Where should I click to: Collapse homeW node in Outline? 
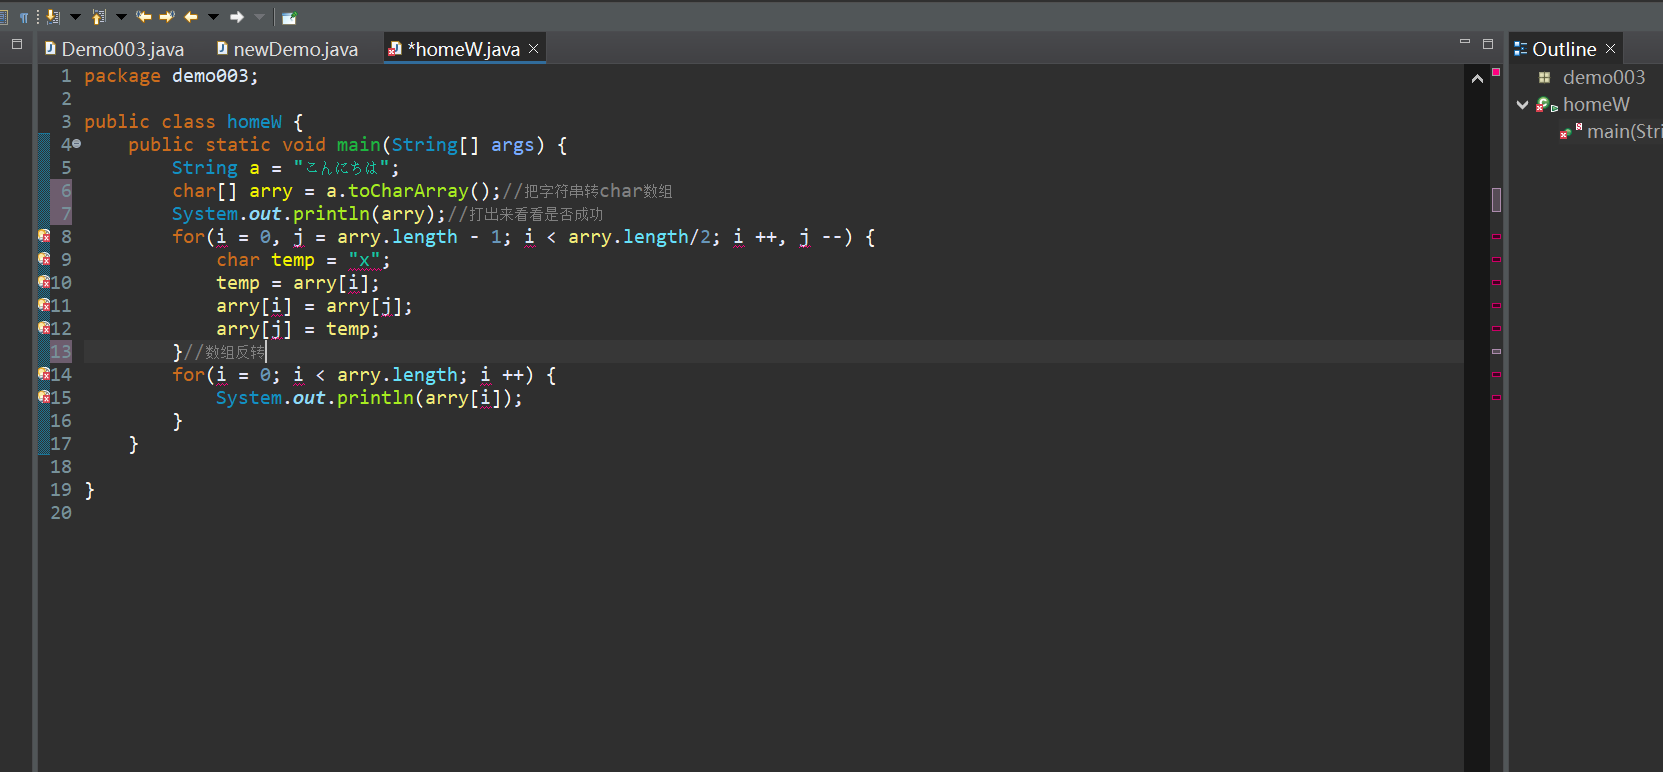pyautogui.click(x=1523, y=104)
